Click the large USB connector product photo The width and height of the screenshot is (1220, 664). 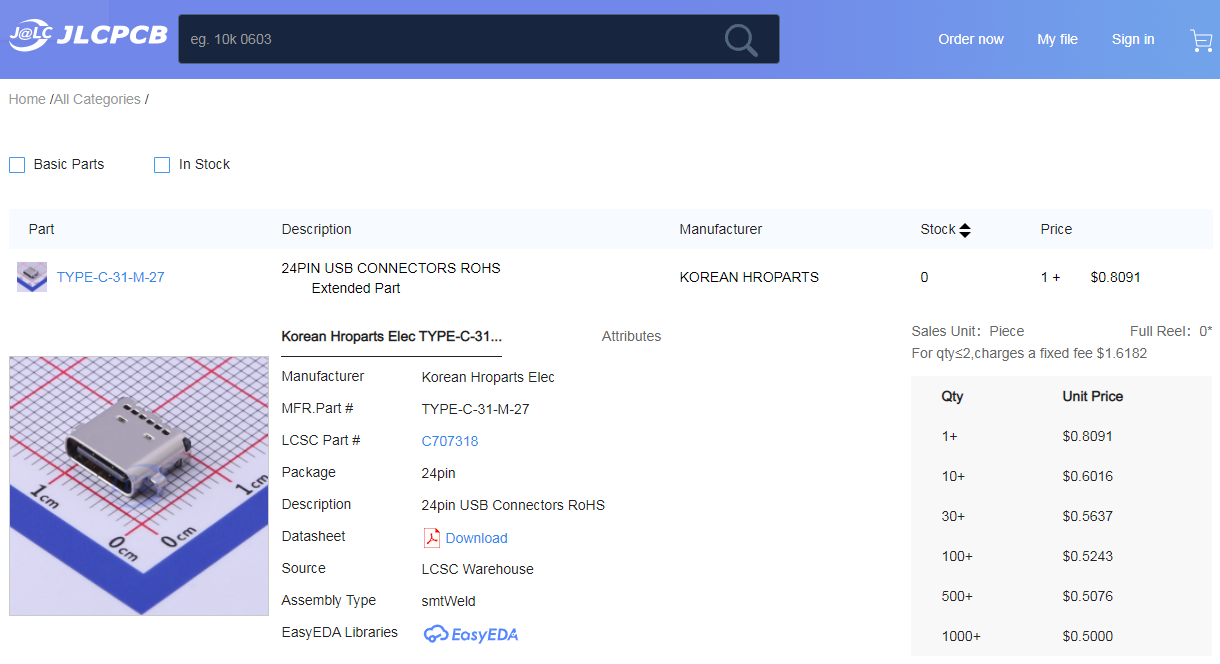(x=139, y=486)
